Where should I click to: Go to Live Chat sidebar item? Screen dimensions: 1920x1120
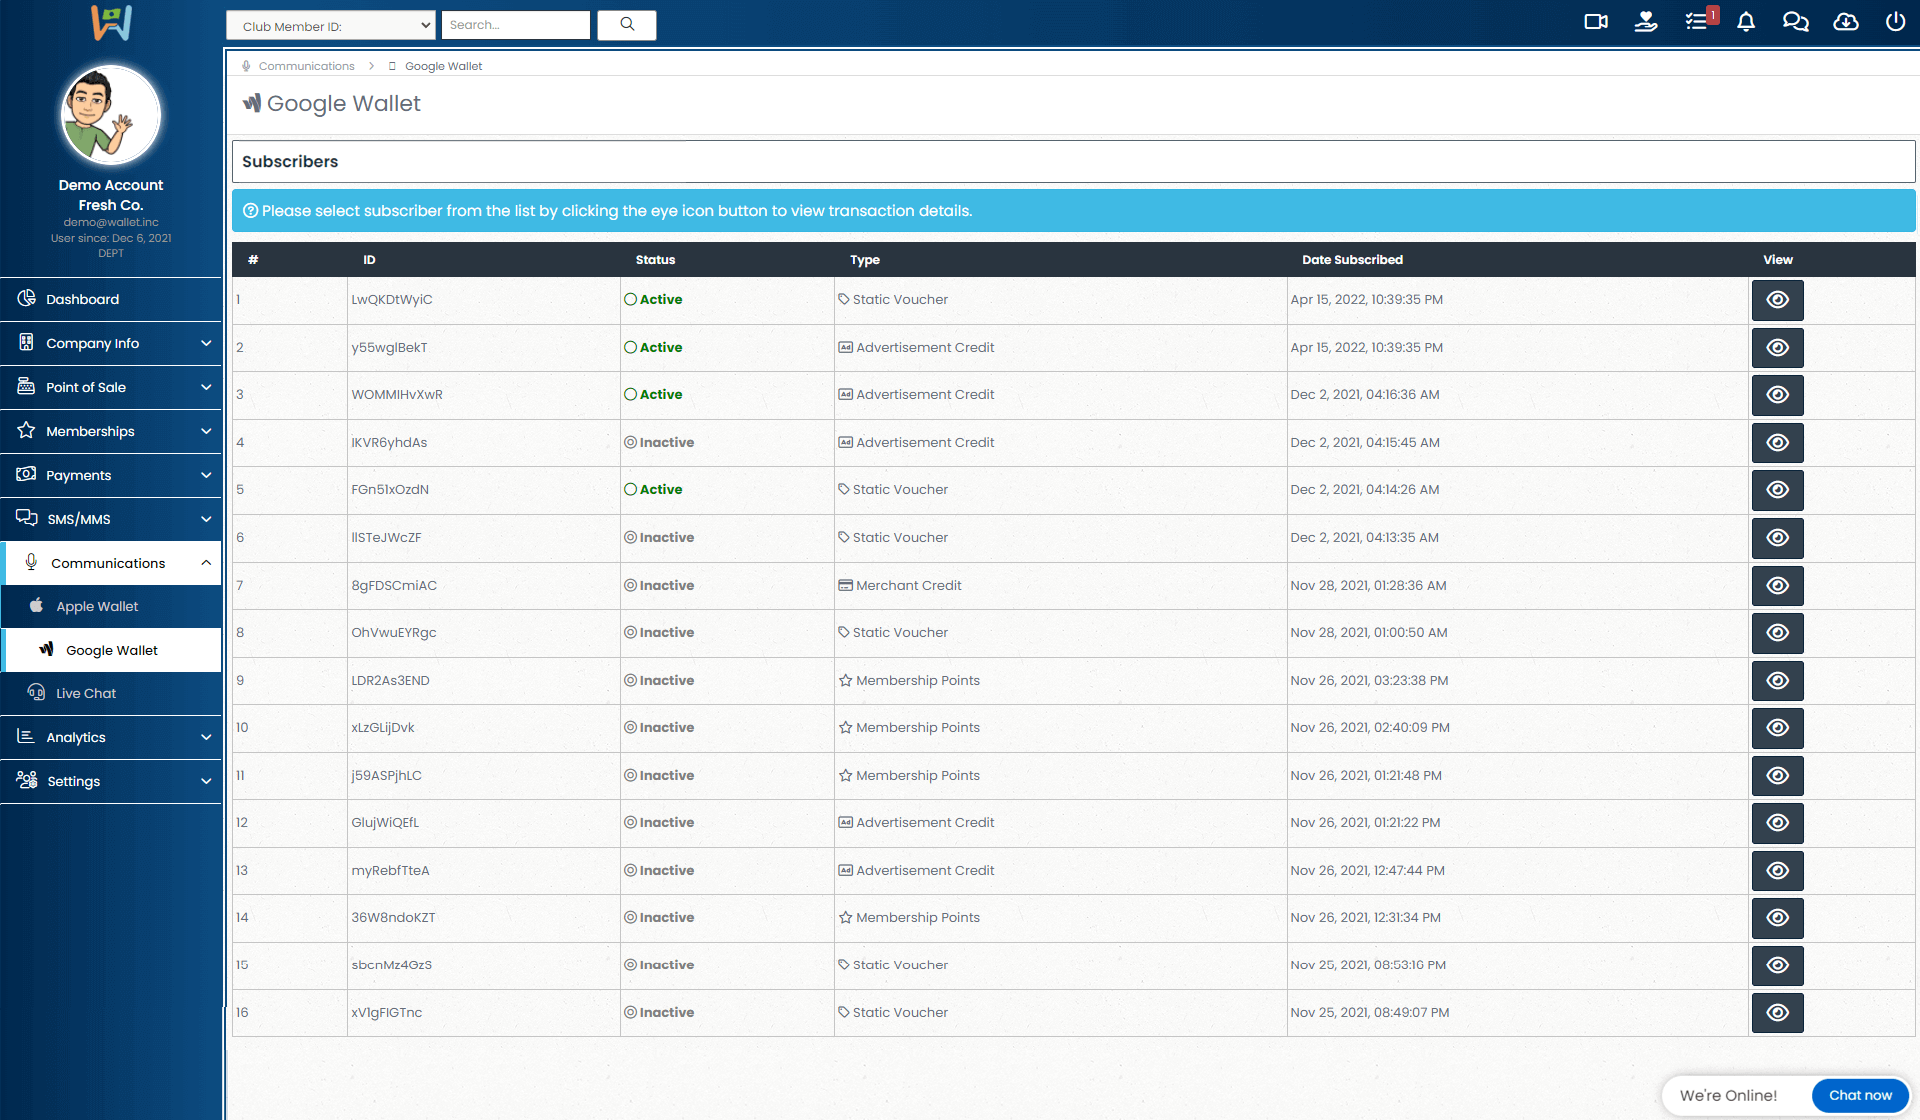[86, 693]
